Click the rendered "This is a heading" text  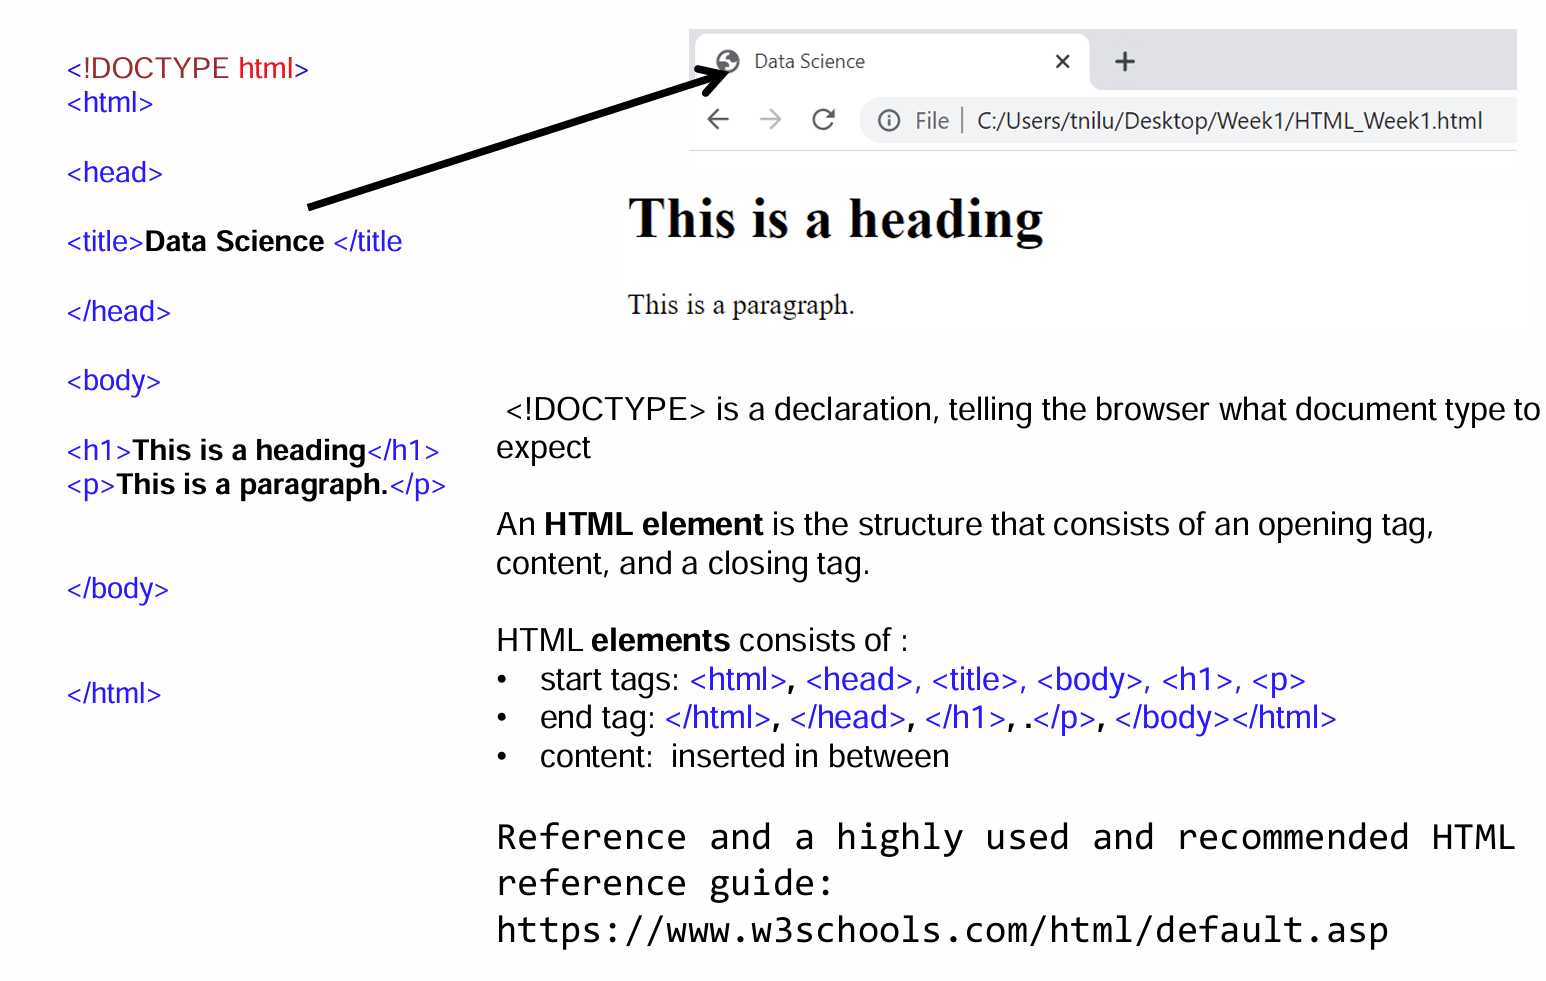[835, 219]
